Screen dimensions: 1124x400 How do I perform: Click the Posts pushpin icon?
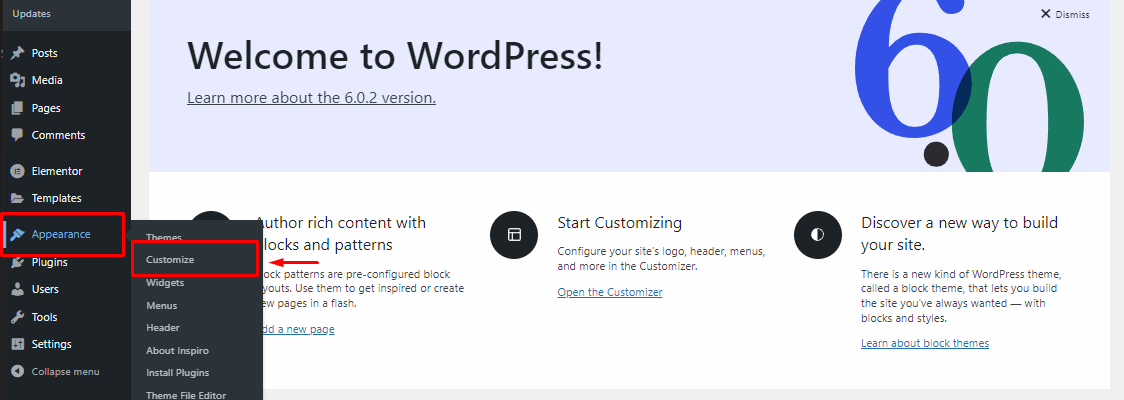coord(17,53)
